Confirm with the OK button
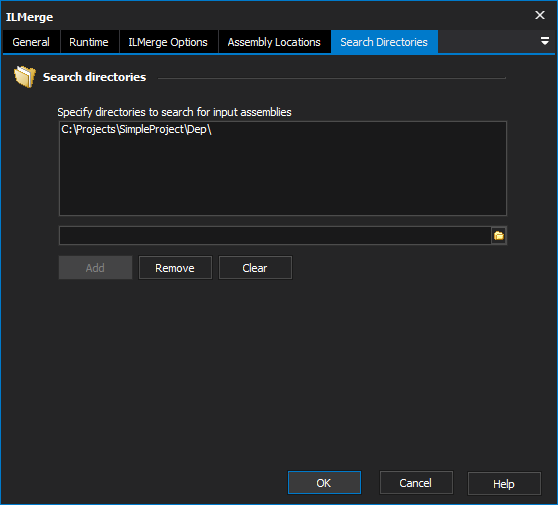 (324, 483)
